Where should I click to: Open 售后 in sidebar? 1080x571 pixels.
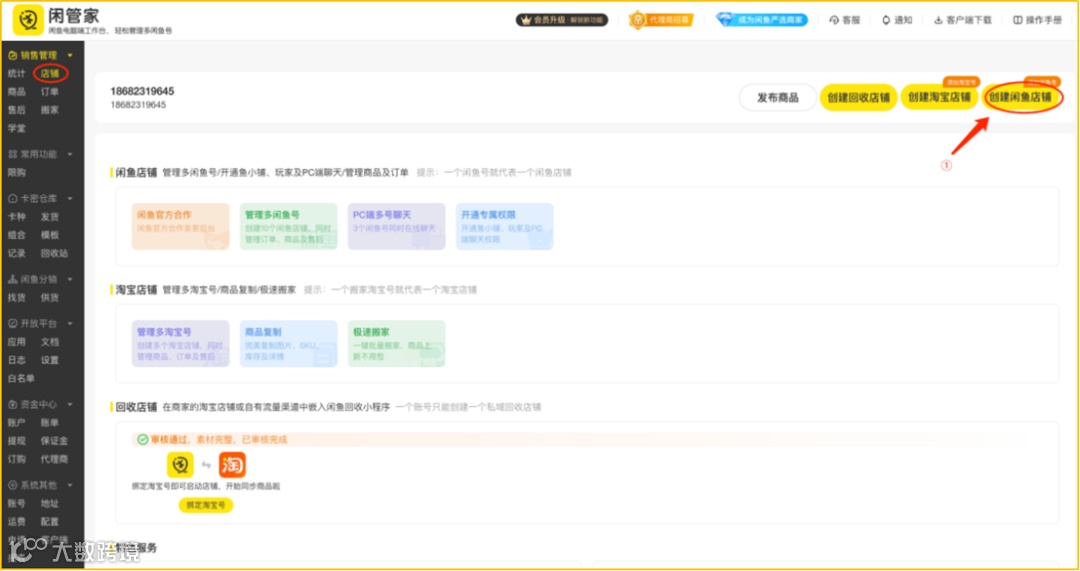point(17,110)
